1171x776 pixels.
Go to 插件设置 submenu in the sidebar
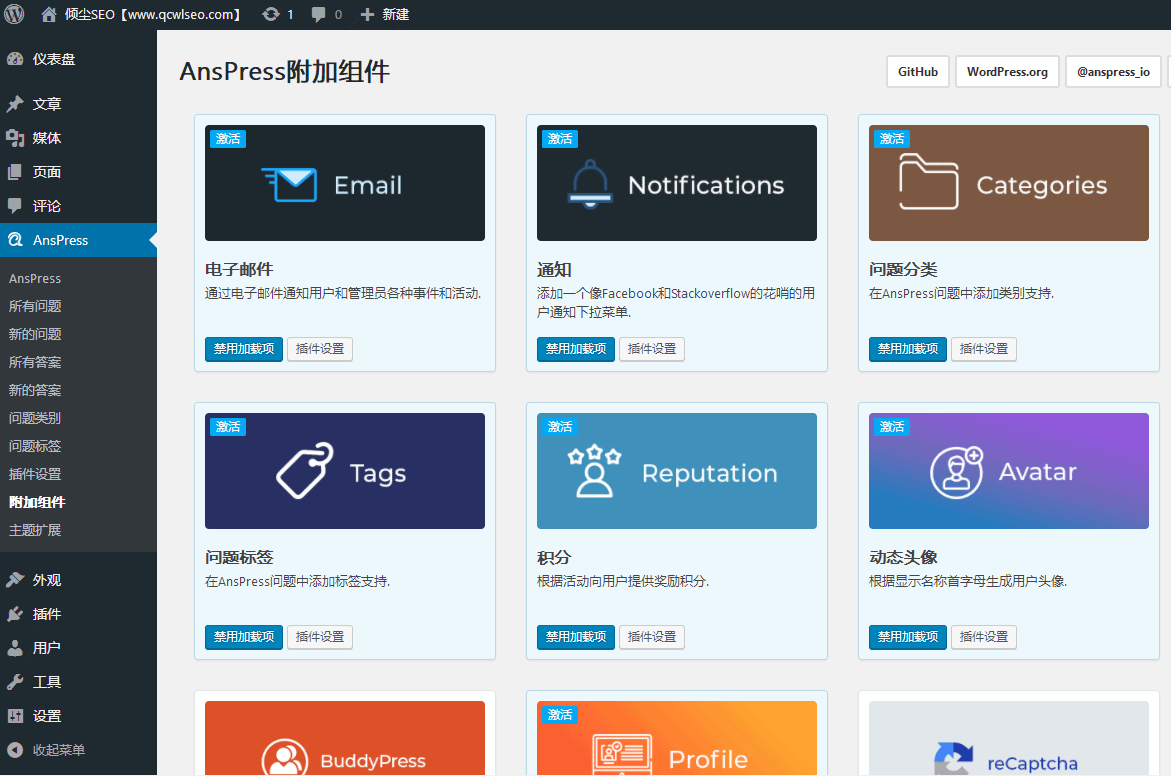(35, 474)
